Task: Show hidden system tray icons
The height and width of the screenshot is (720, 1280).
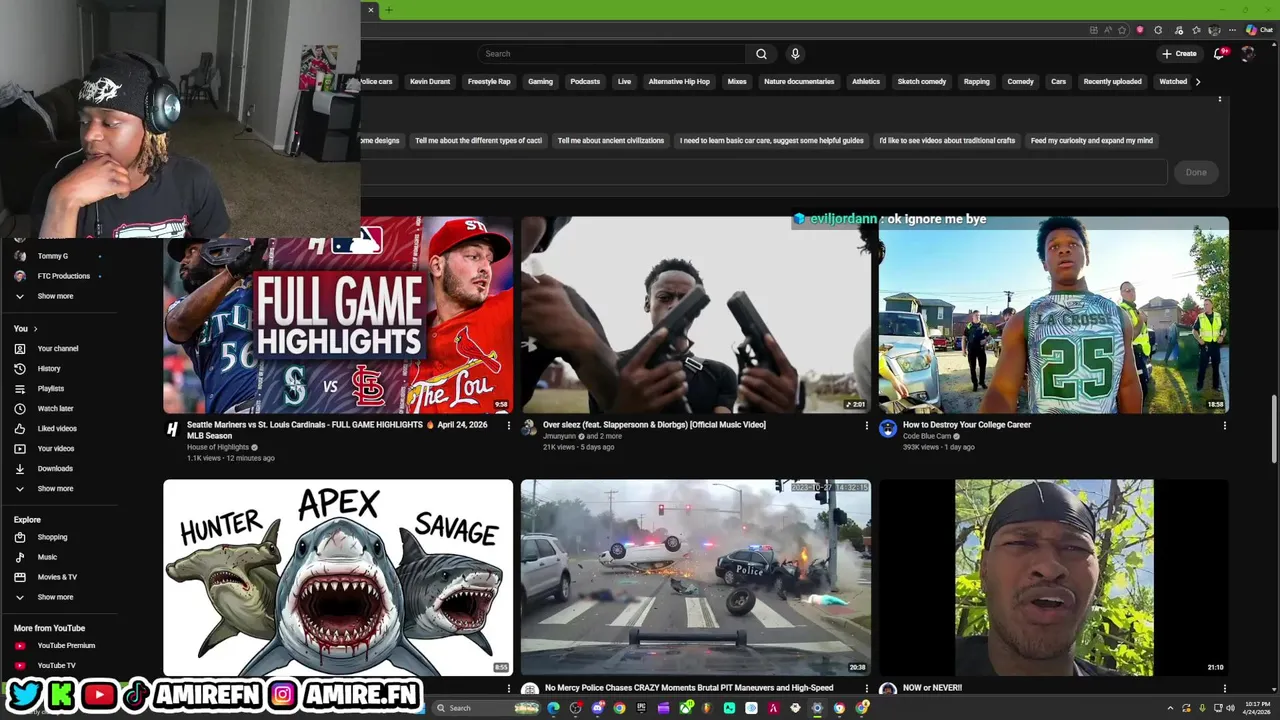Action: click(1171, 708)
